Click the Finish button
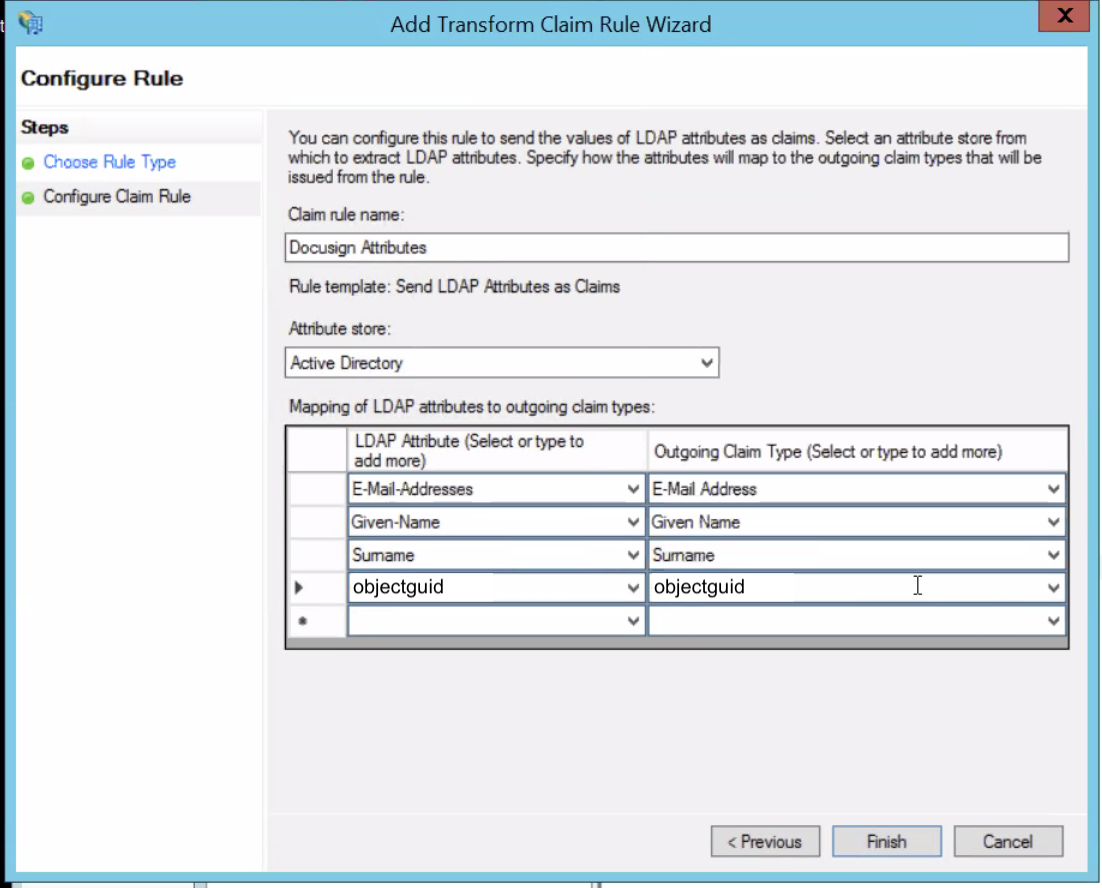The width and height of the screenshot is (1102, 888). [886, 841]
